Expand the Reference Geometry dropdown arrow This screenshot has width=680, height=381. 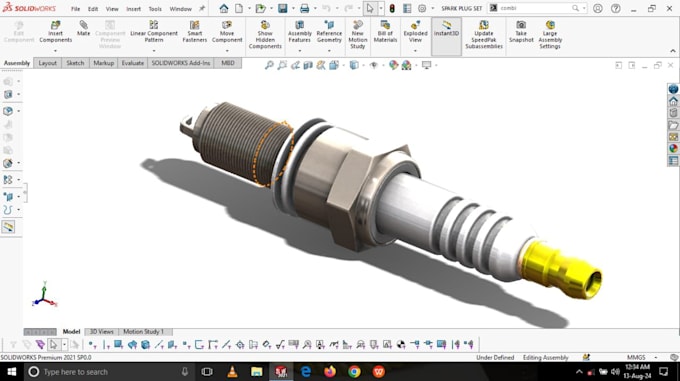click(x=329, y=51)
